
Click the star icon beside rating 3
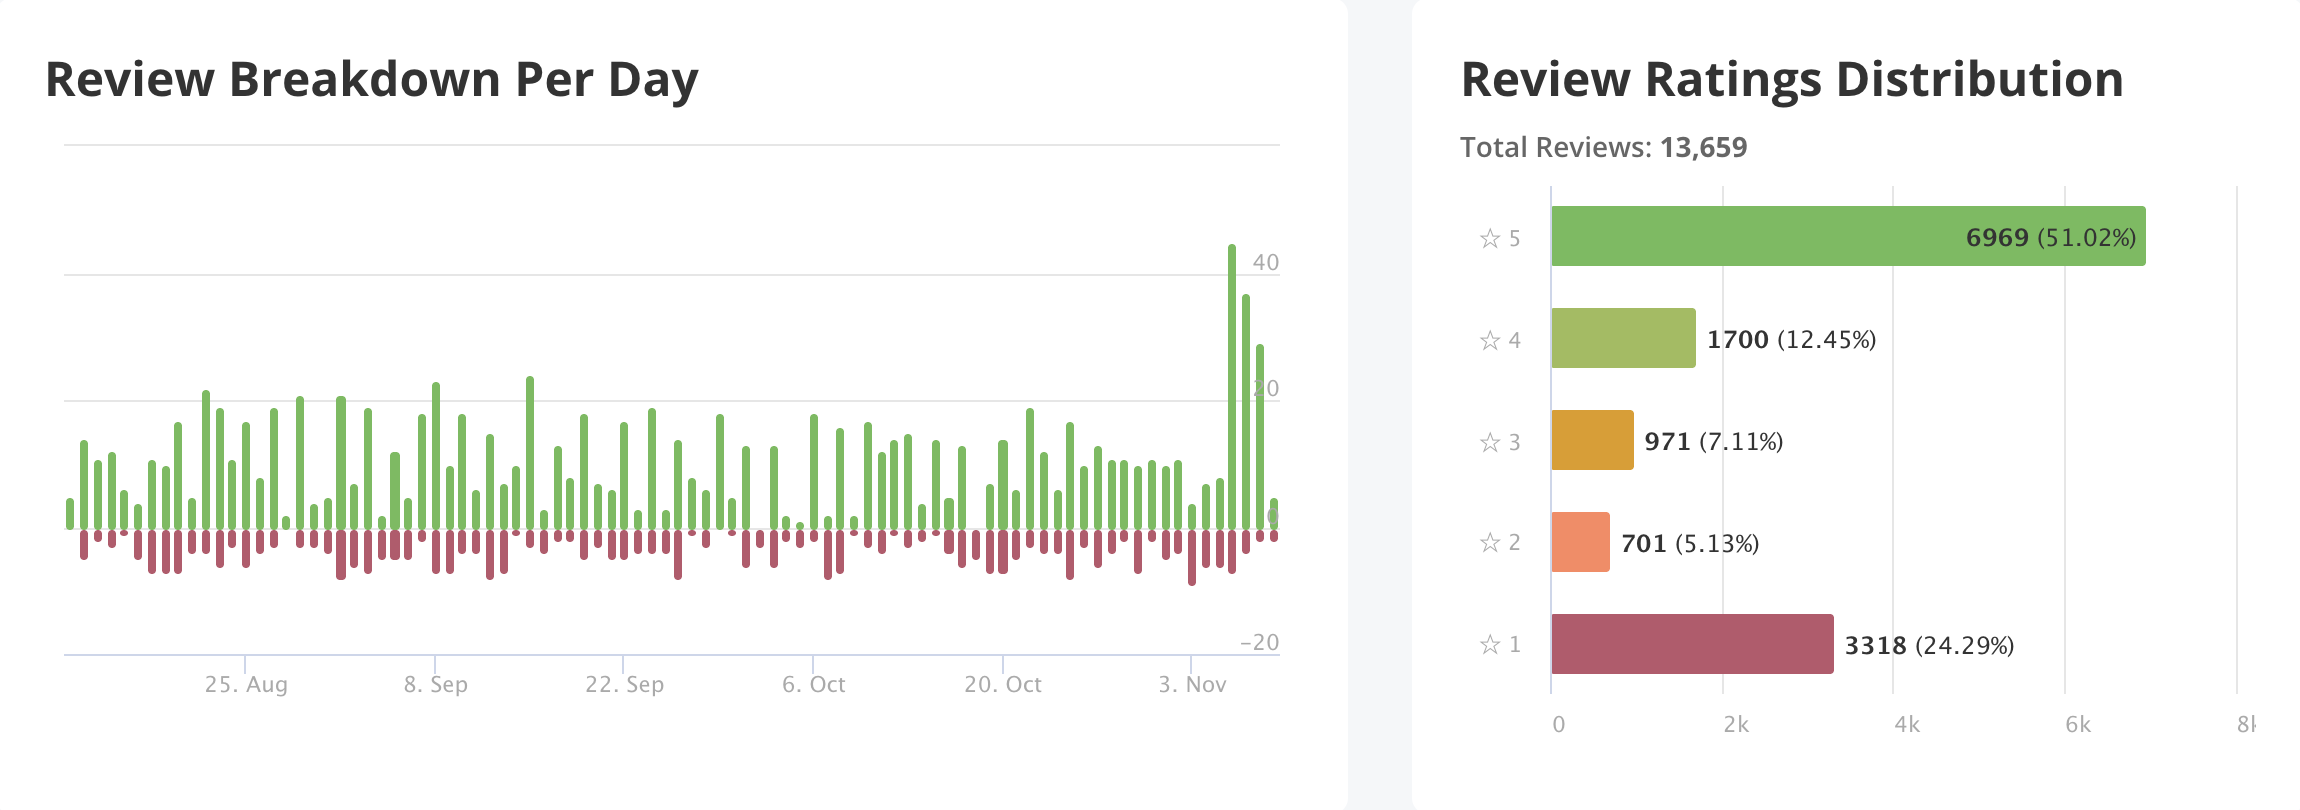[x=1490, y=442]
